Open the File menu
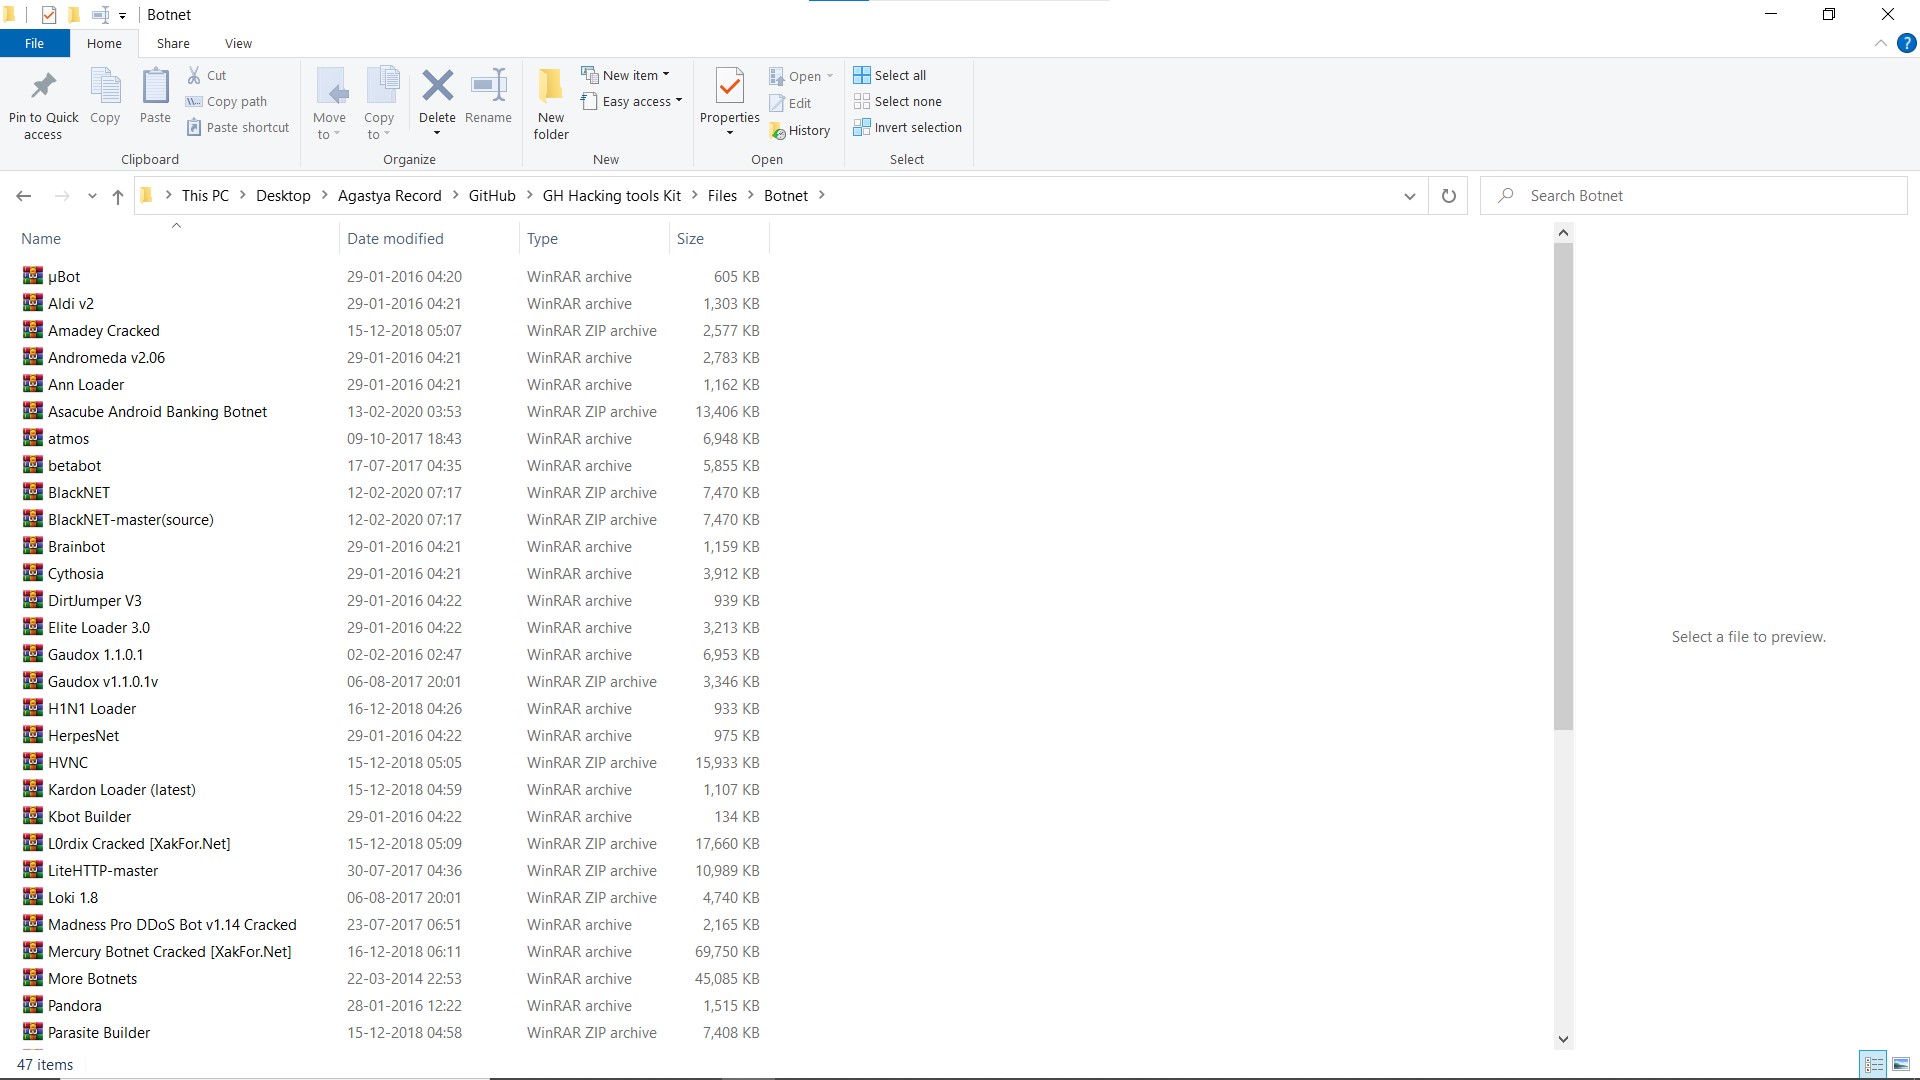 click(x=34, y=43)
